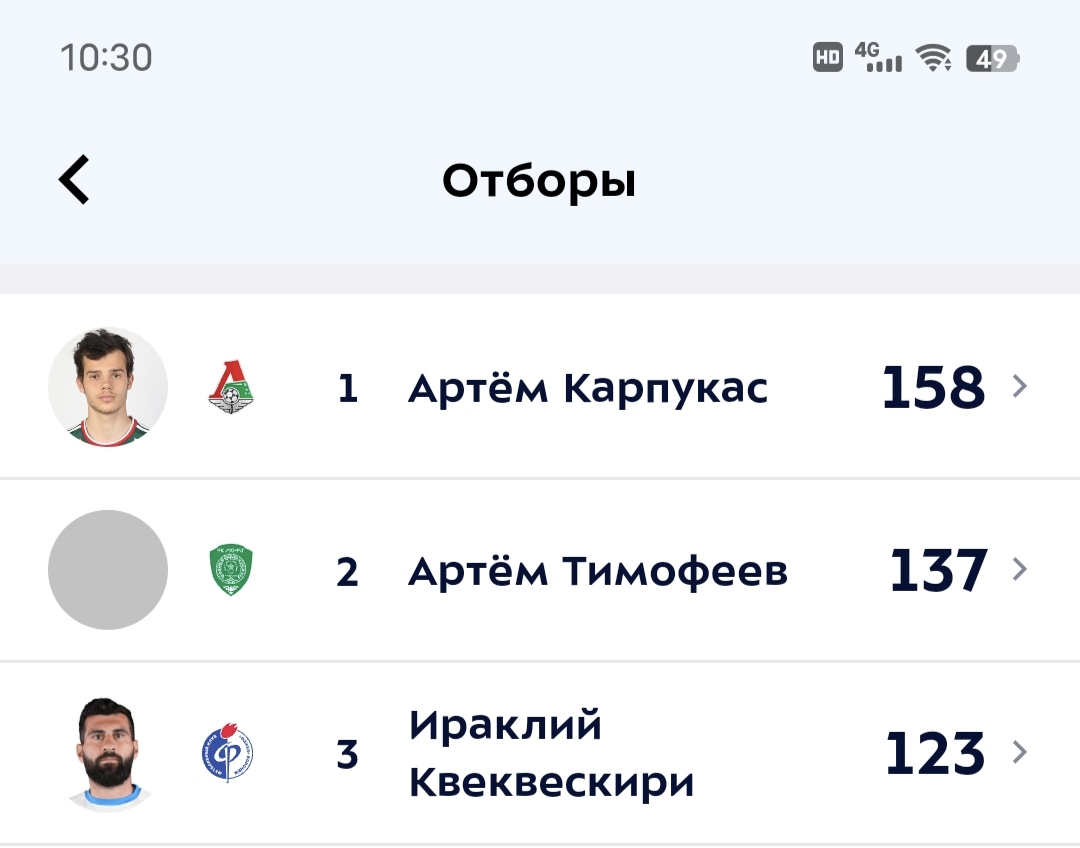Open Ираклий Квеквескири player photo
The height and width of the screenshot is (848, 1080).
(x=108, y=753)
